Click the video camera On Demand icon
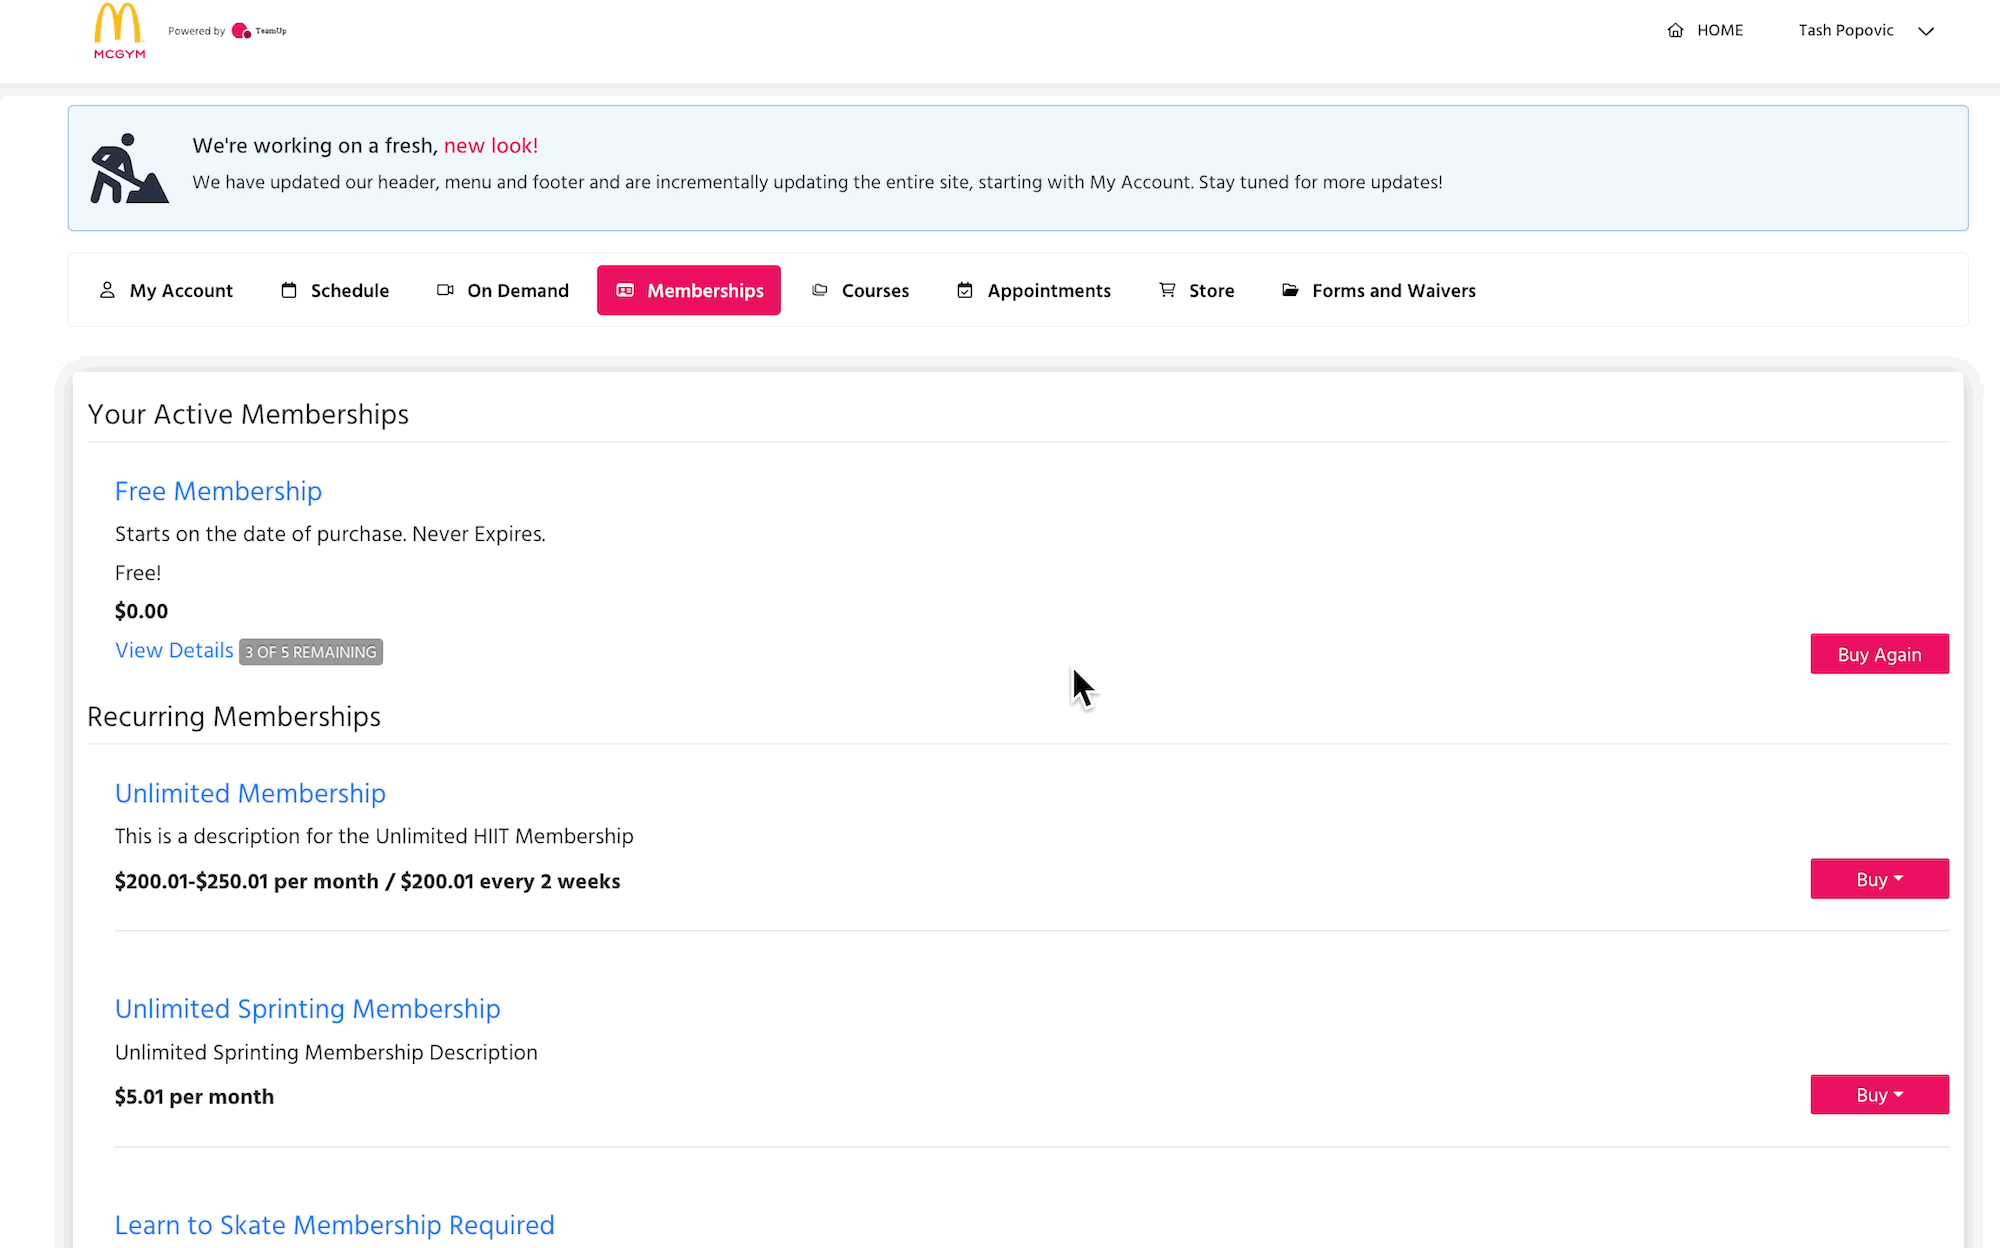This screenshot has width=2000, height=1248. pos(445,290)
